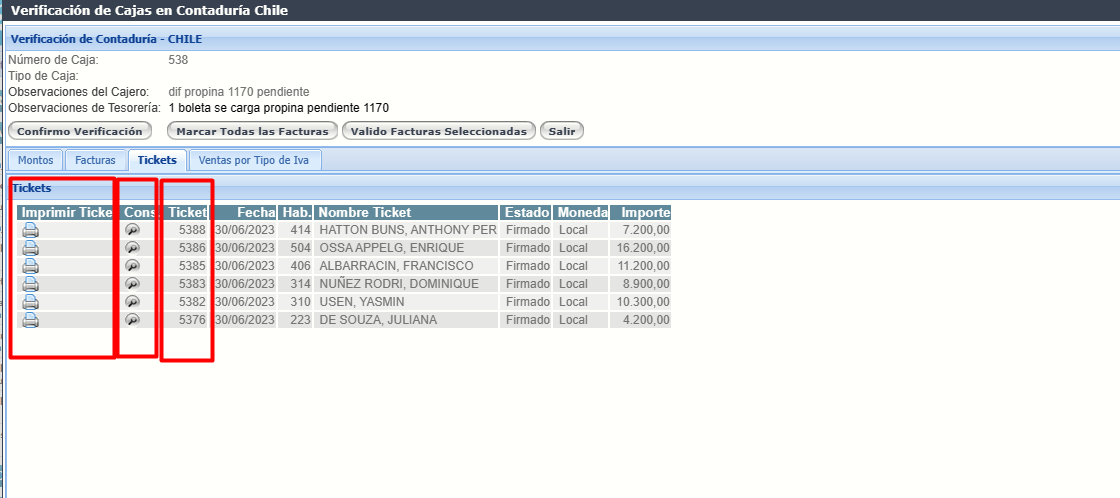Viewport: 1120px width, 498px height.
Task: Print ticket 5388 with printer icon
Action: [30, 230]
